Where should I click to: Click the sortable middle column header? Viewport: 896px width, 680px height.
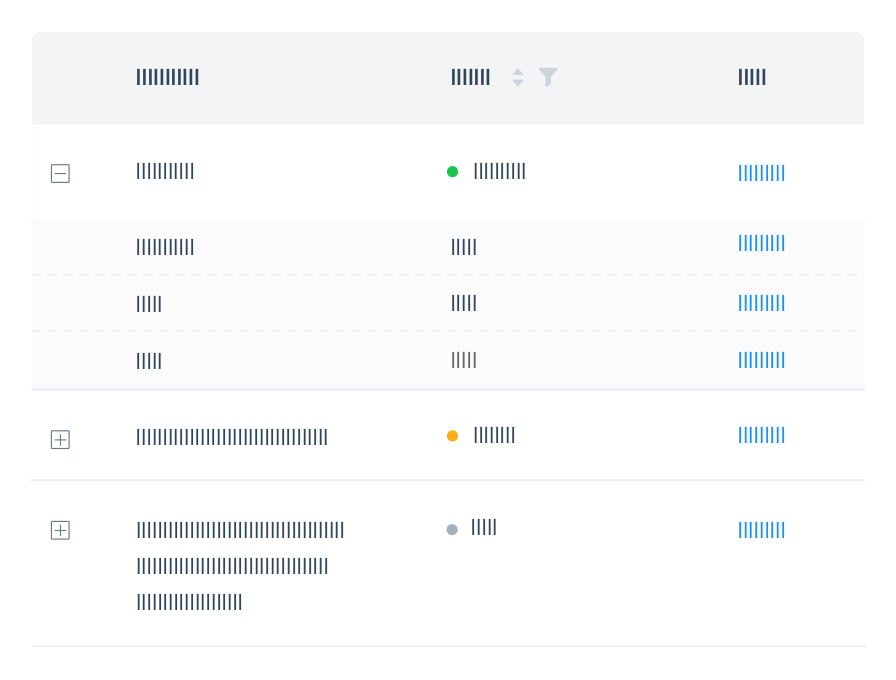coord(470,77)
